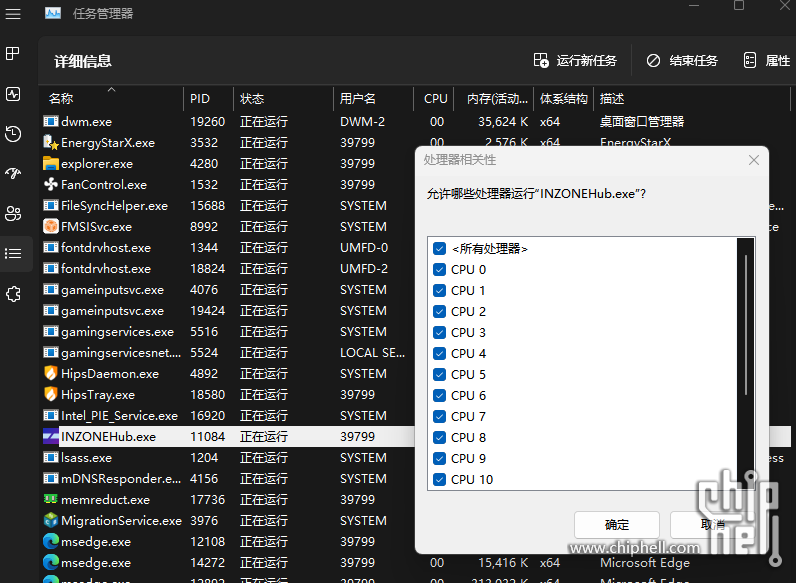The height and width of the screenshot is (583, 796).
Task: Click the 桌面窗口管理器 description text
Action: pos(642,121)
